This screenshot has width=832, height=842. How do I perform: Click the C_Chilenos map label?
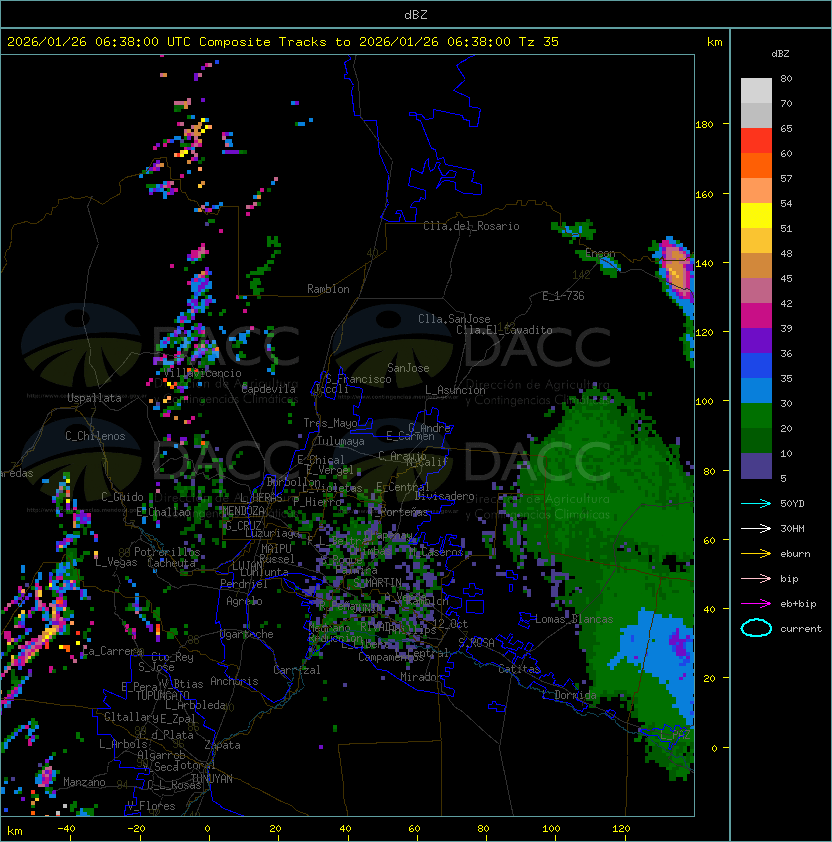[x=95, y=436]
